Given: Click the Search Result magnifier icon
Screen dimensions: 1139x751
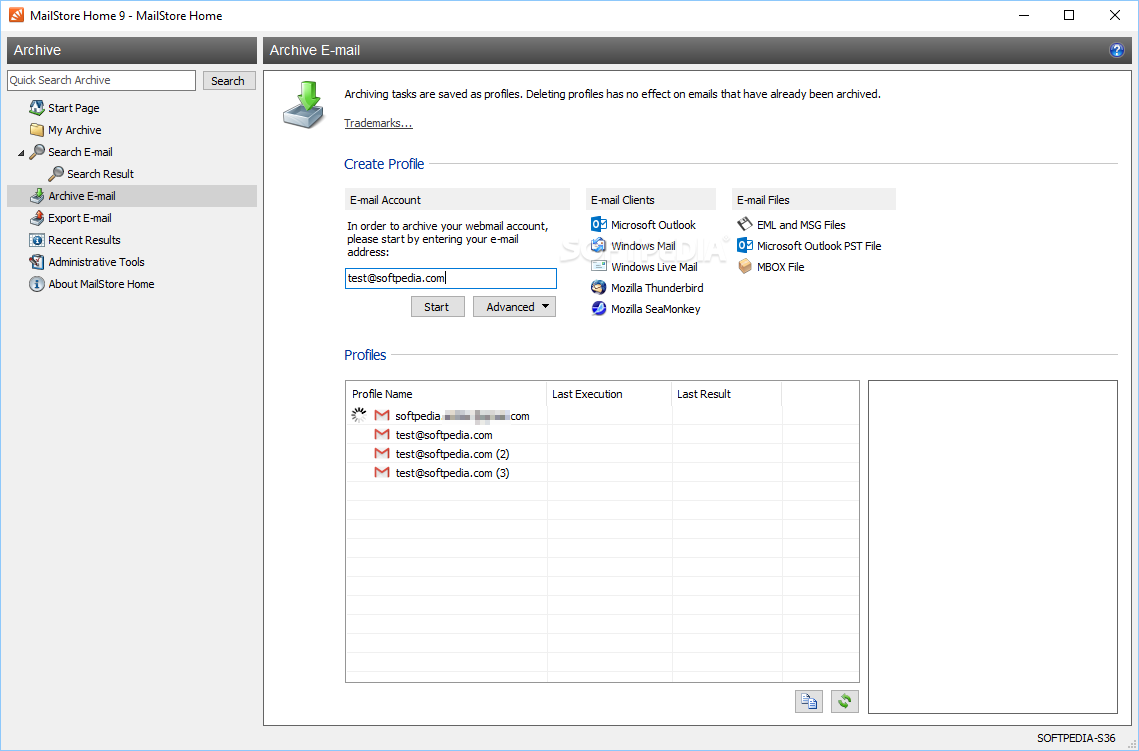Looking at the screenshot, I should [x=55, y=174].
